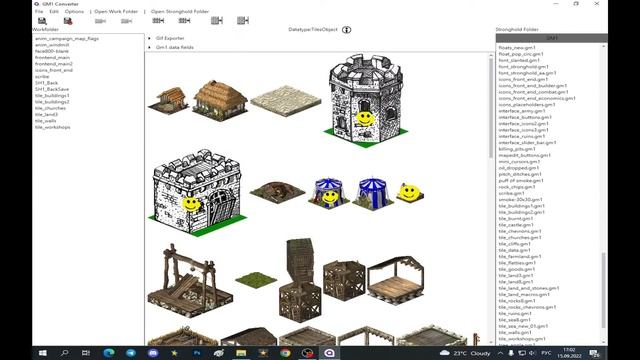The height and width of the screenshot is (360, 640).
Task: Open the Edit menu
Action: [x=54, y=11]
